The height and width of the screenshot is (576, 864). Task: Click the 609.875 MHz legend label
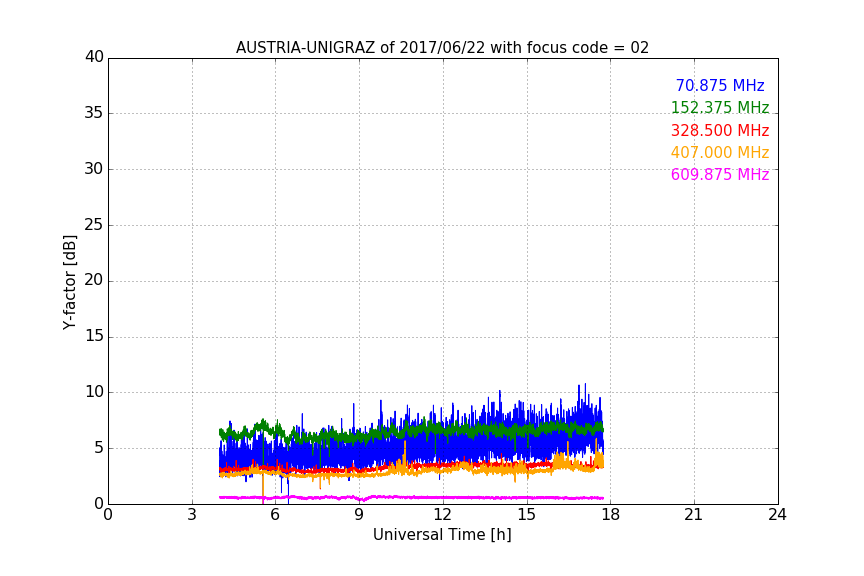click(x=720, y=174)
